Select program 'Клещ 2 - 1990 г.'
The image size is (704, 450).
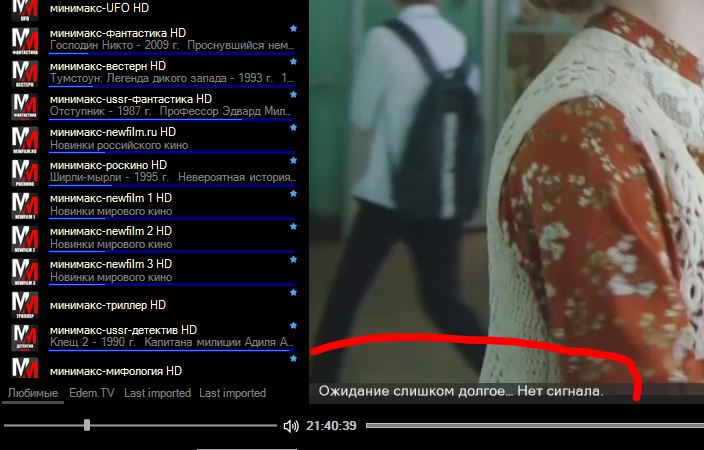point(92,342)
